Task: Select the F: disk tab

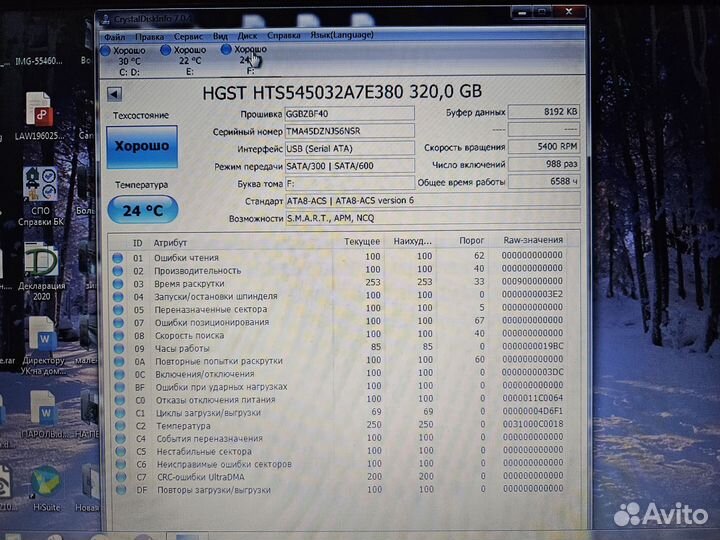Action: 245,60
